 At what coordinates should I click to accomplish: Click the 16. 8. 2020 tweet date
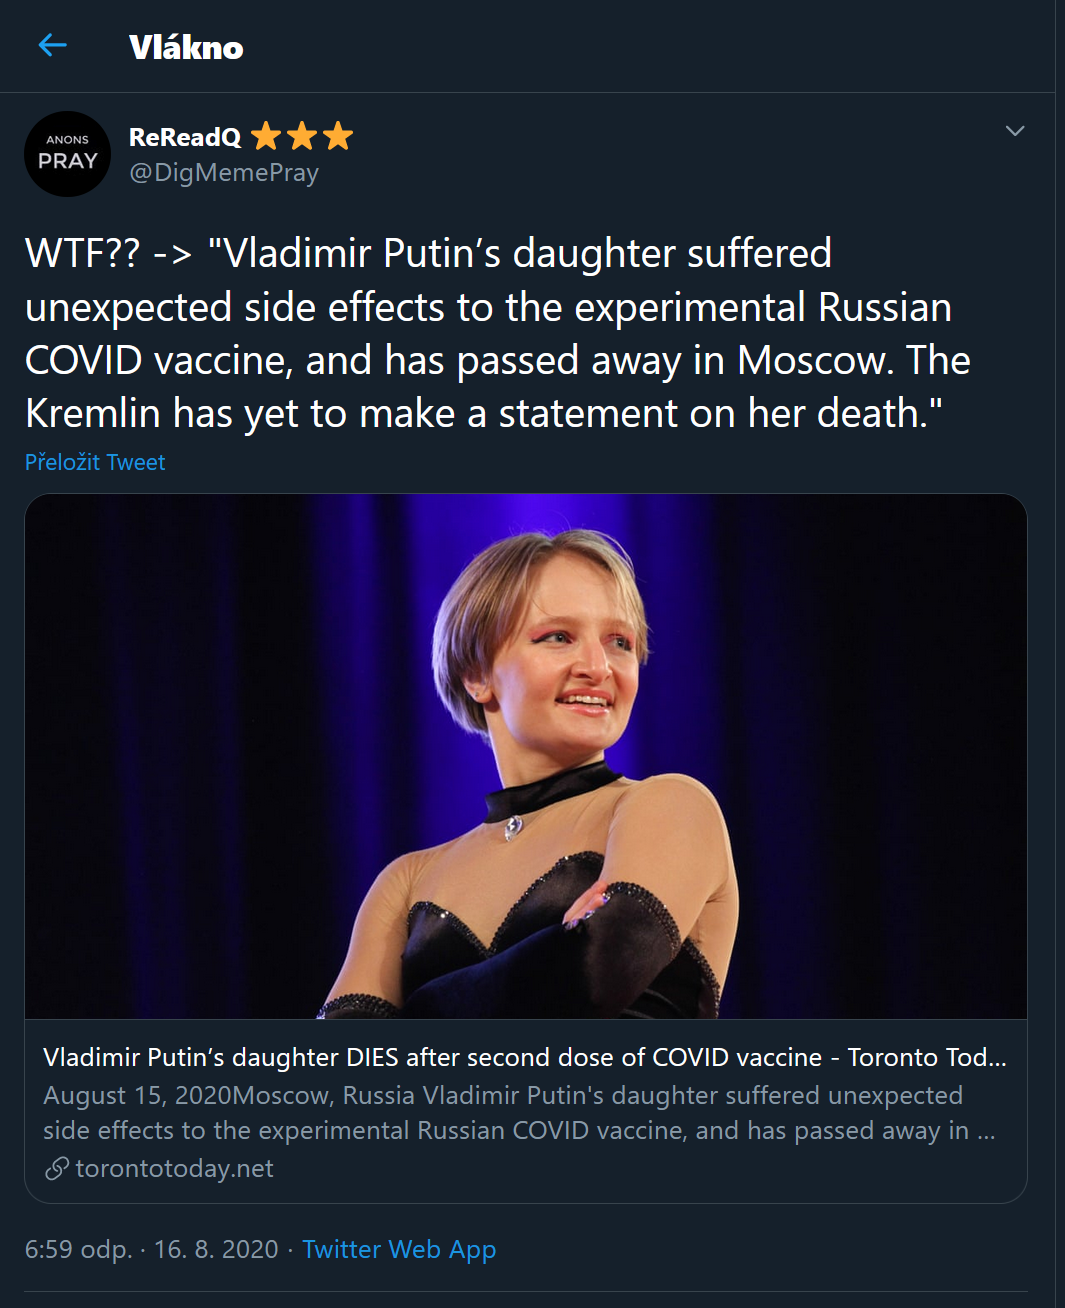tap(216, 1249)
